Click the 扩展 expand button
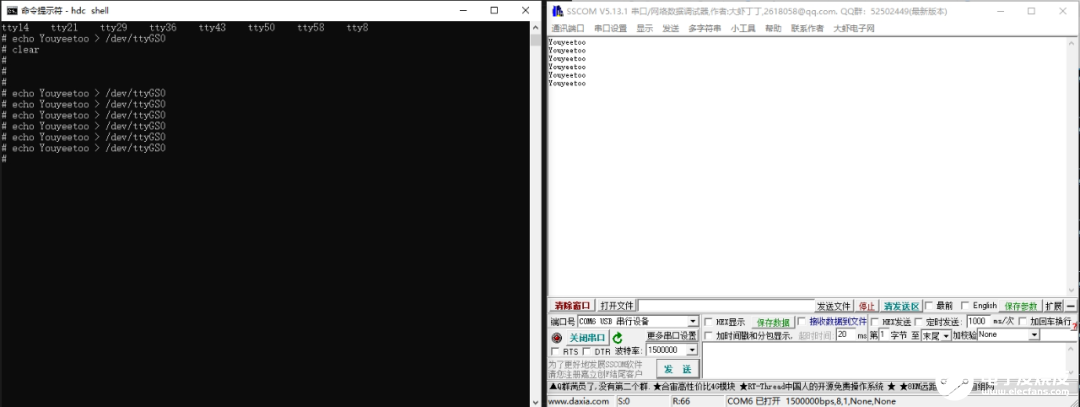Screen dimensions: 1080x407 [1054, 306]
